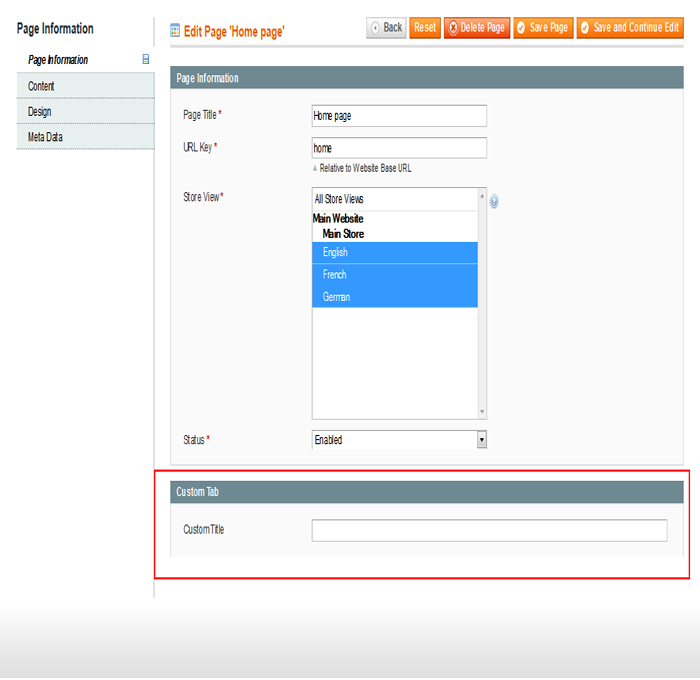This screenshot has width=700, height=680.
Task: Click the Store View help tooltip icon
Action: pyautogui.click(x=494, y=201)
